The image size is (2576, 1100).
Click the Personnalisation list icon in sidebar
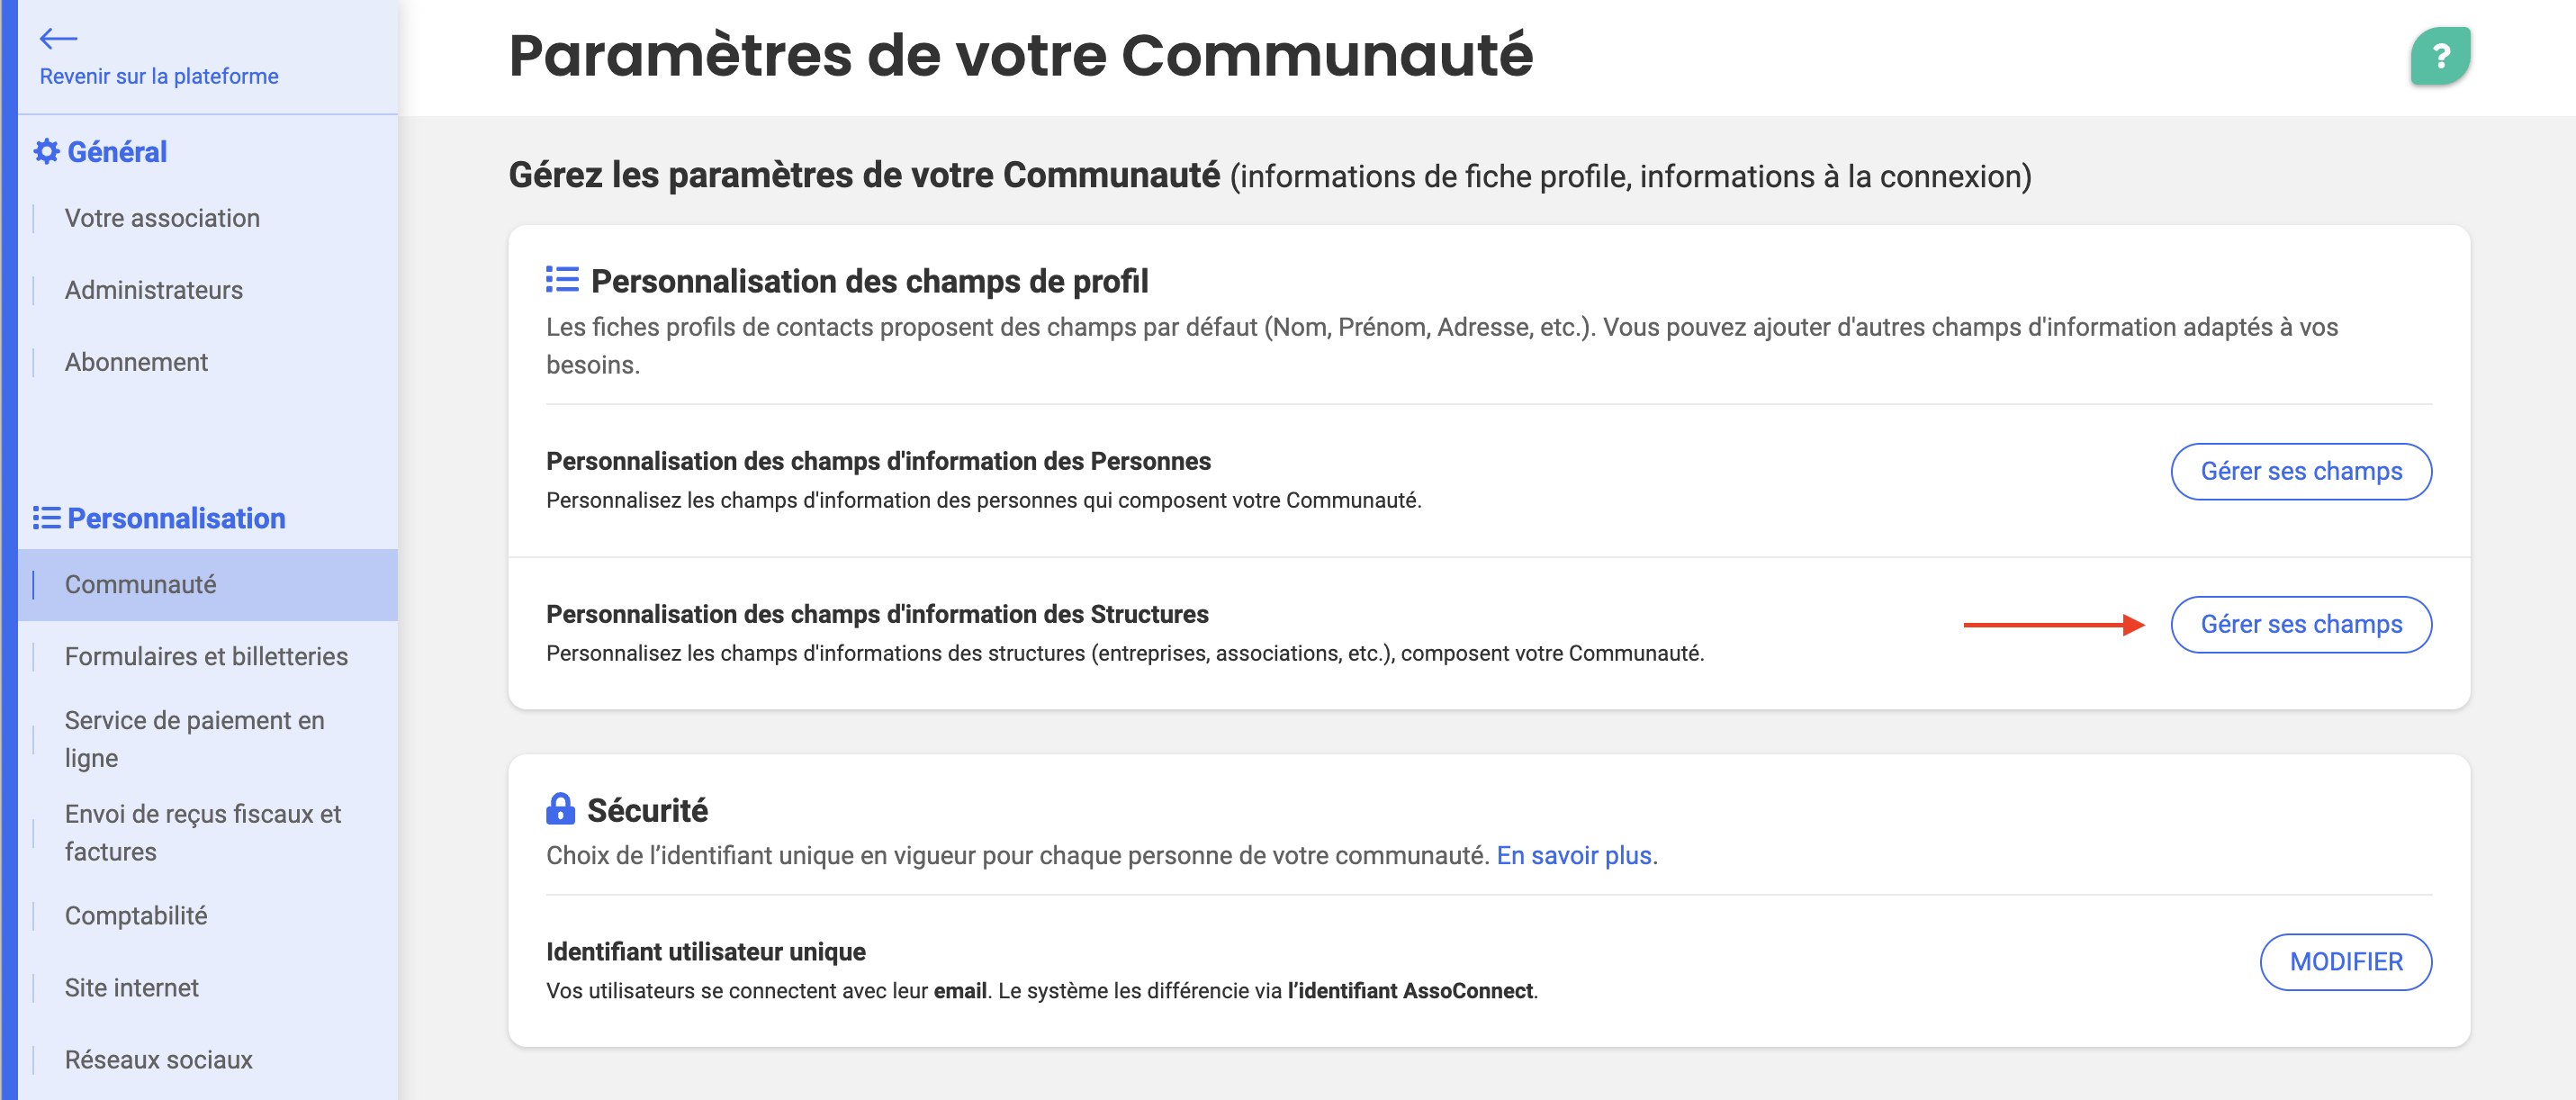[x=46, y=518]
